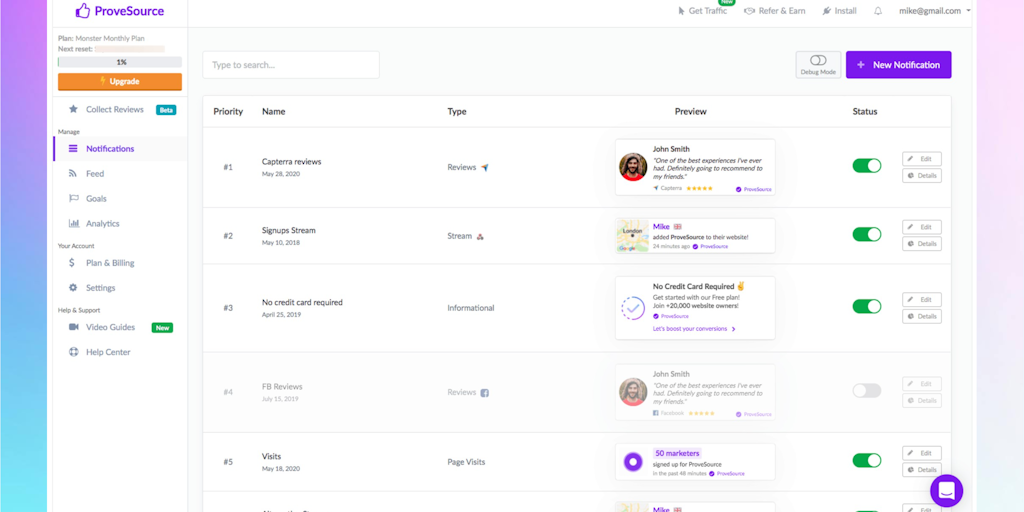Go to Collect Reviews in the sidebar
Image resolution: width=1024 pixels, height=512 pixels.
pos(114,109)
